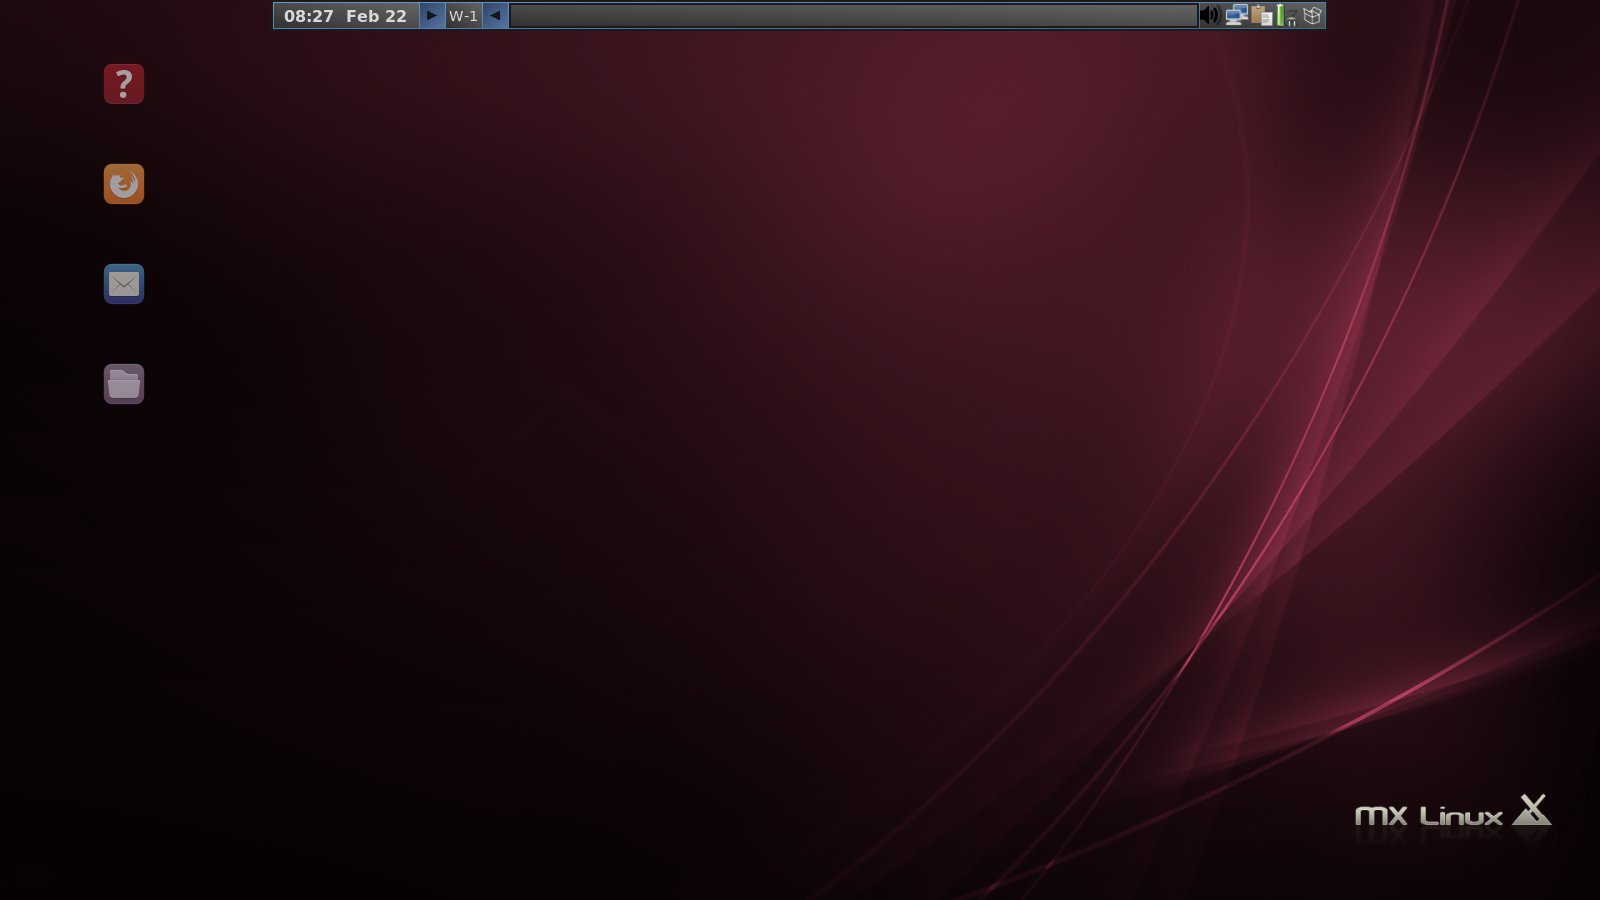Launch the Firefox browser desktop icon
The height and width of the screenshot is (900, 1600).
pyautogui.click(x=124, y=184)
